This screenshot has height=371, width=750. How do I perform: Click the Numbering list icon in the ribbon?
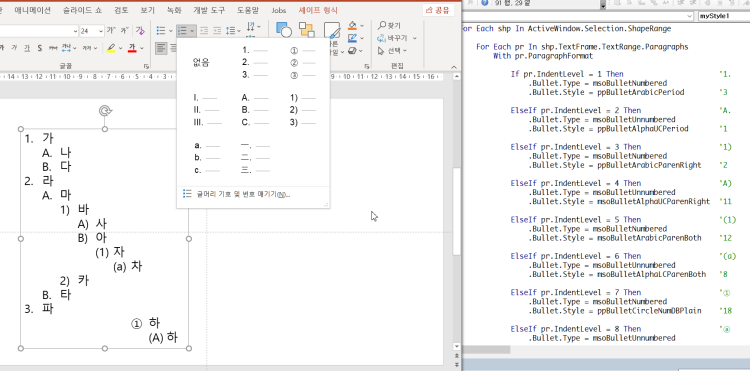pos(182,31)
